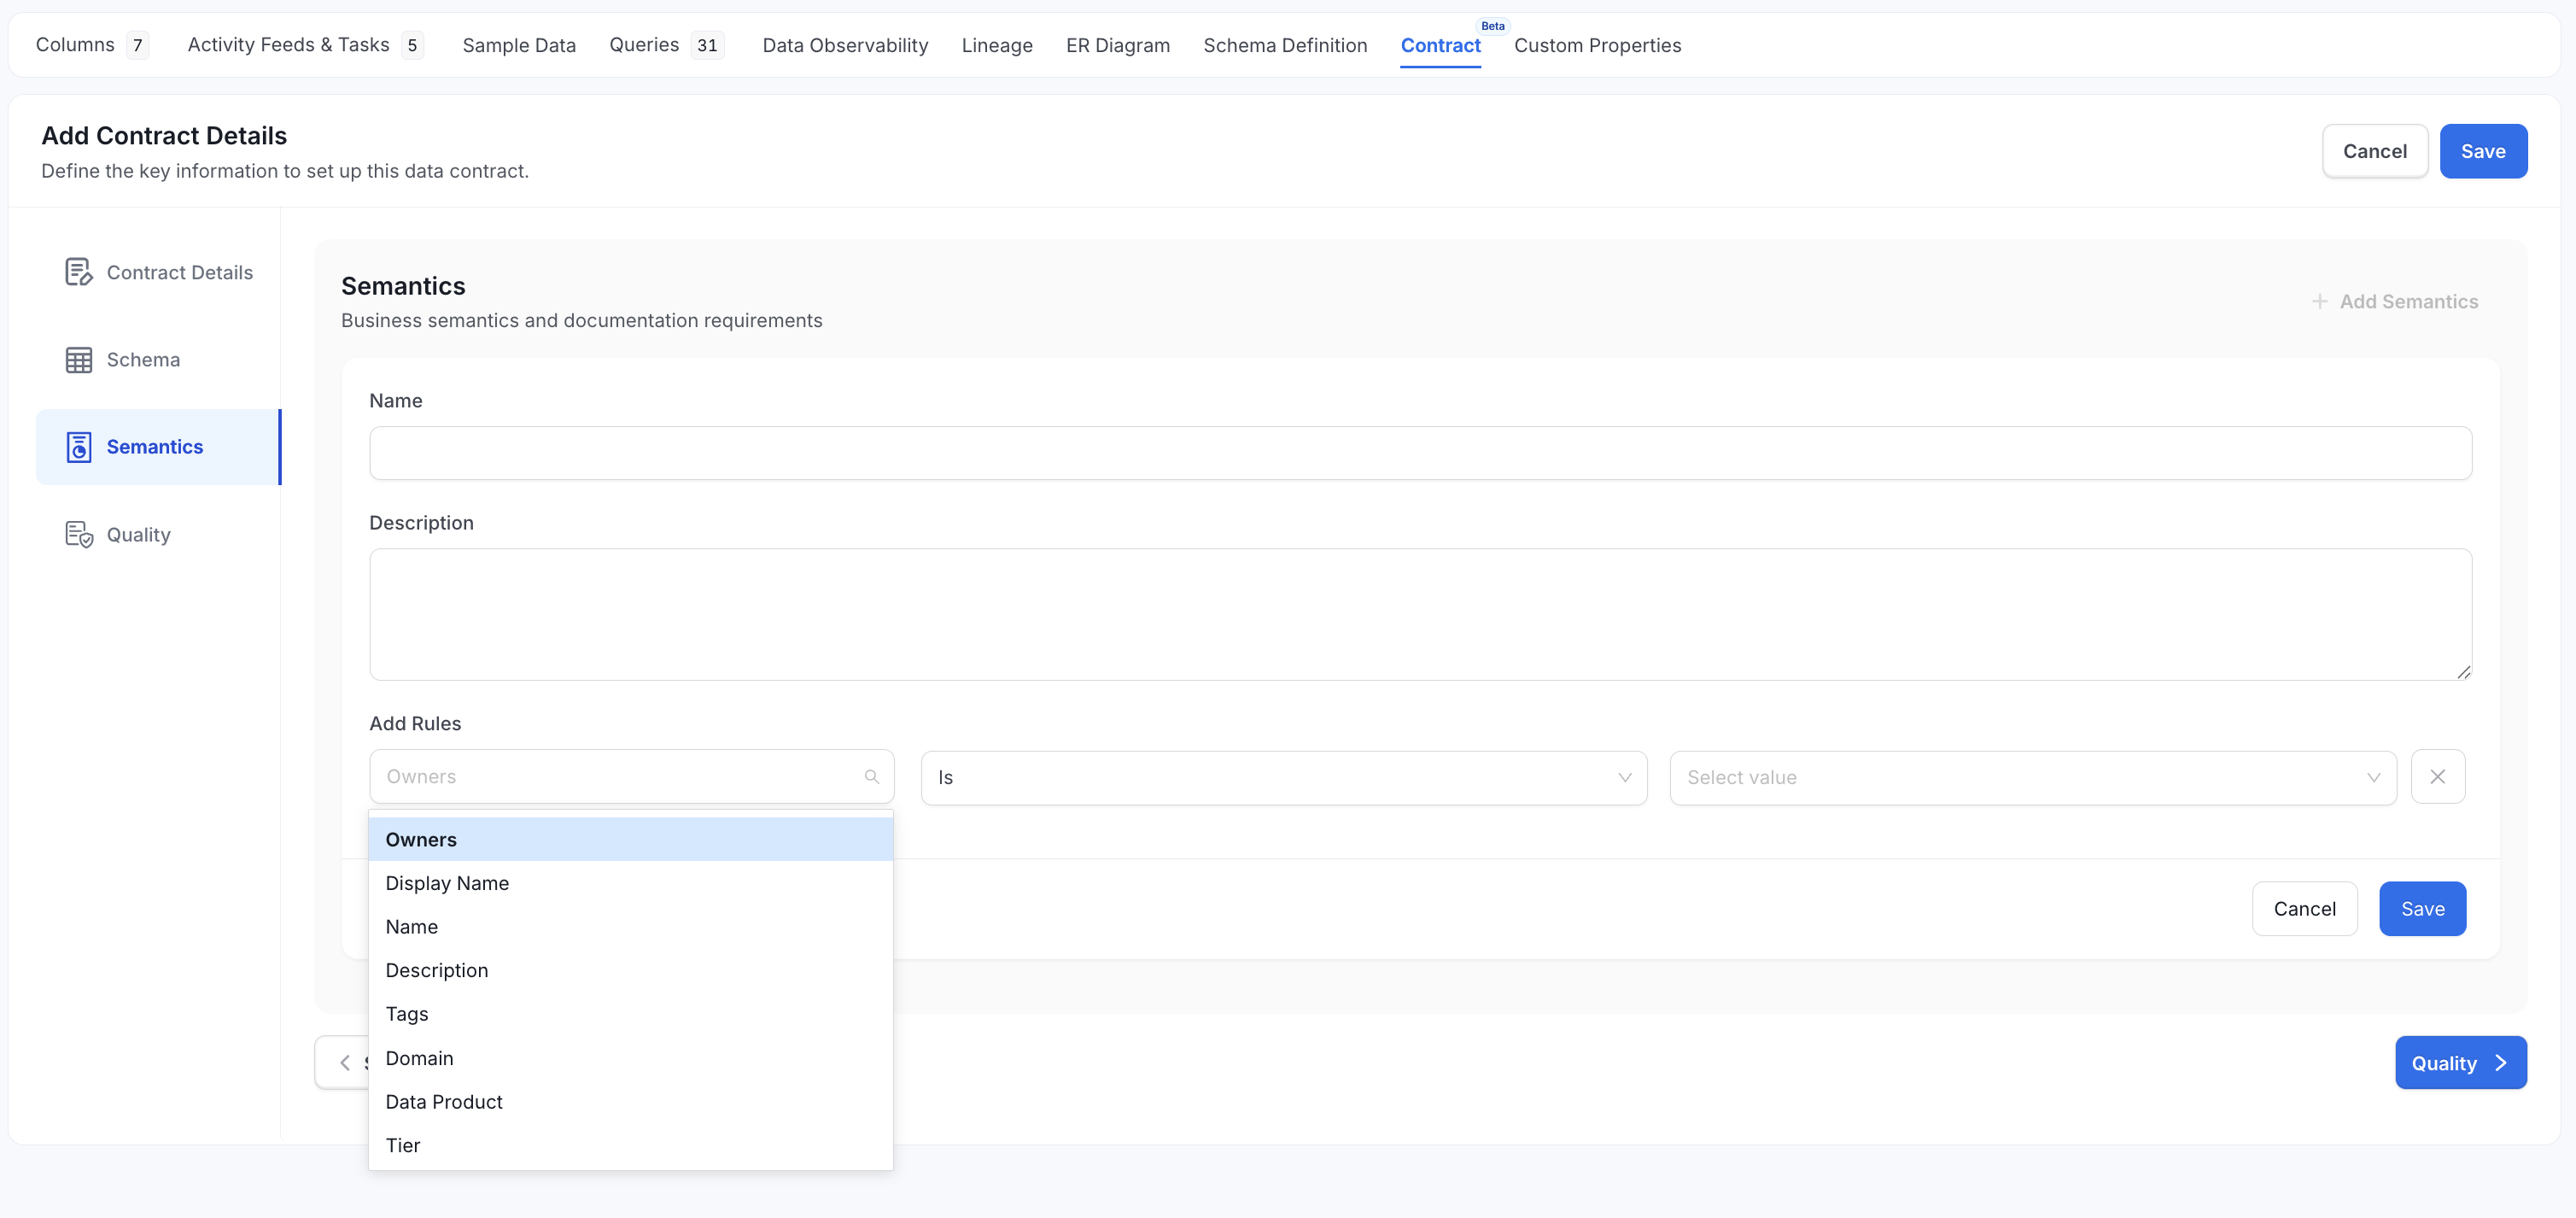Click into the Description text area
Image resolution: width=2576 pixels, height=1218 pixels.
click(1420, 614)
